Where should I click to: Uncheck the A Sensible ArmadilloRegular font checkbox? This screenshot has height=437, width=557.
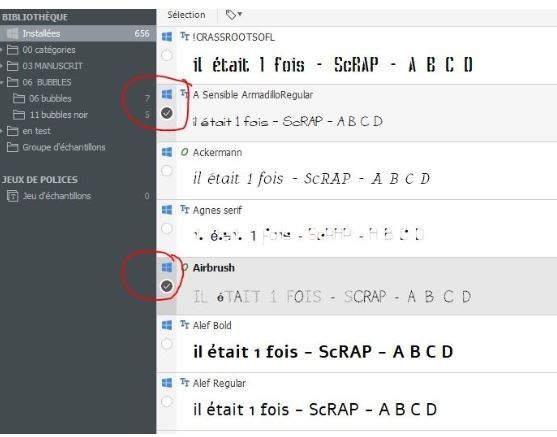167,113
